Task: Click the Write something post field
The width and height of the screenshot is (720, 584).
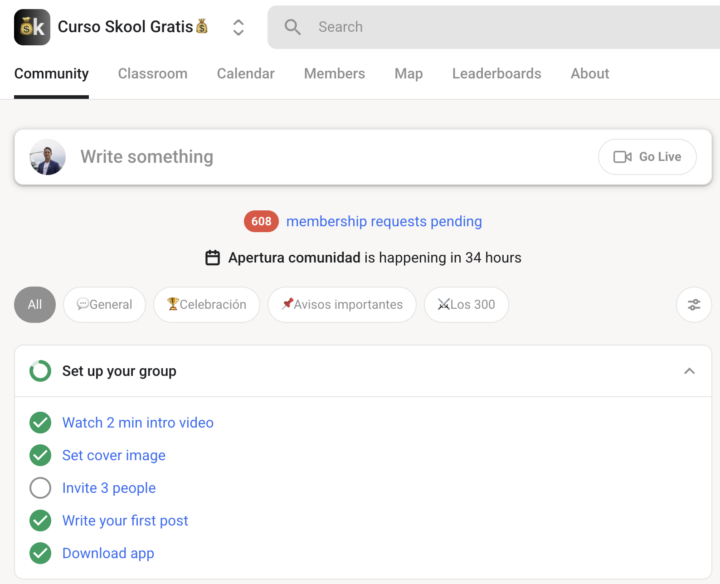Action: 330,157
